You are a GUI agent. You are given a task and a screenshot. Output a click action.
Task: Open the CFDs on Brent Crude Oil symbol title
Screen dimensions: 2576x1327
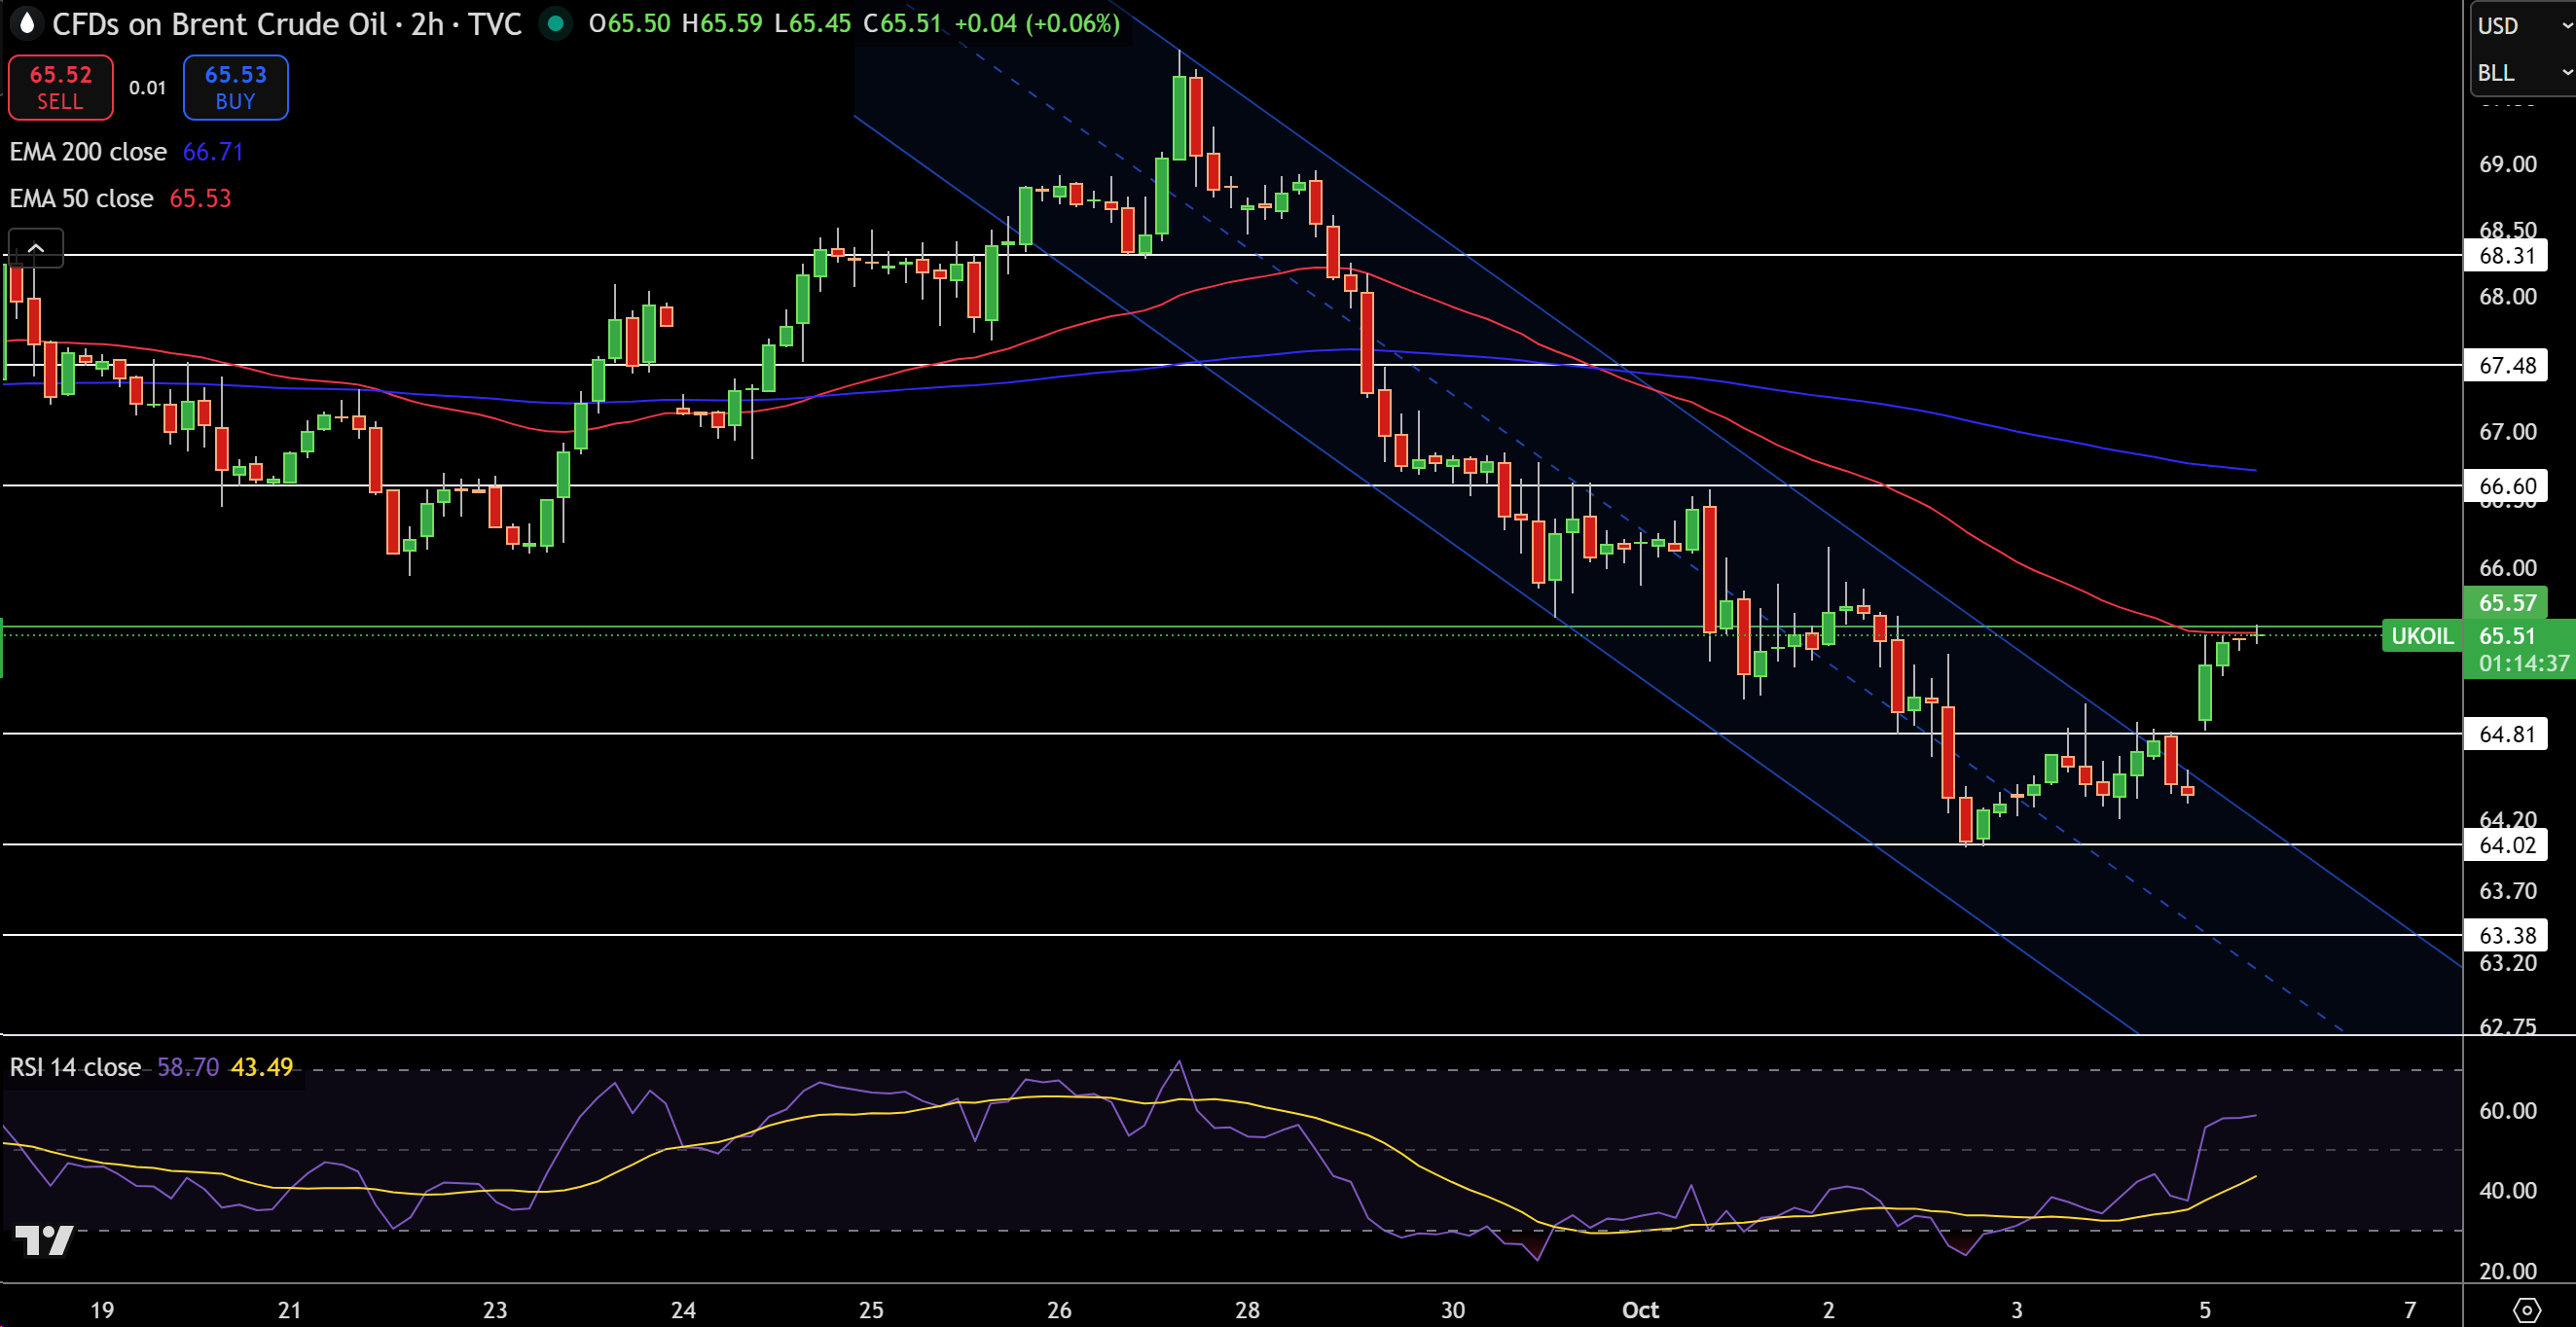click(x=219, y=23)
